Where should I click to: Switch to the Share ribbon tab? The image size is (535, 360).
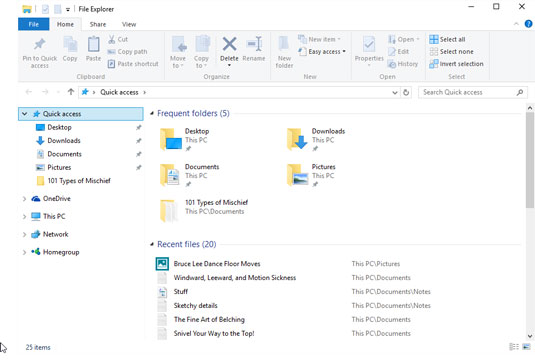coord(98,24)
